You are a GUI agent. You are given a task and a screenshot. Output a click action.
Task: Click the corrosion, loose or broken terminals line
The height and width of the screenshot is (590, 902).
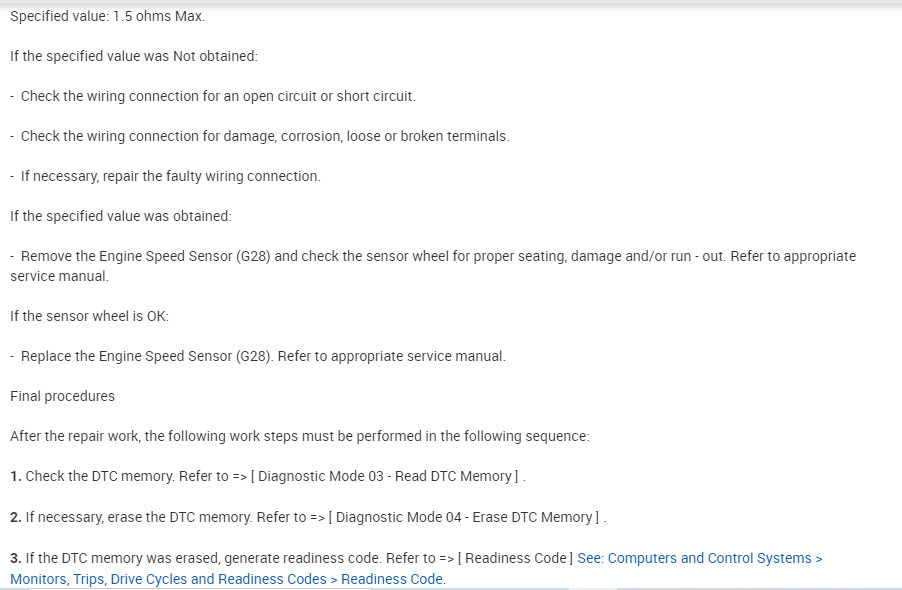(x=265, y=136)
